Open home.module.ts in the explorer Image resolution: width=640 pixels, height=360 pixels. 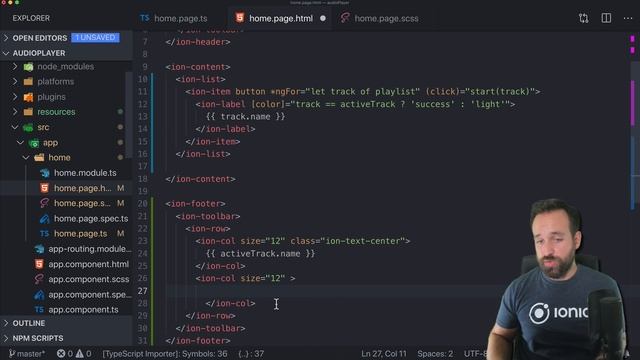click(85, 173)
